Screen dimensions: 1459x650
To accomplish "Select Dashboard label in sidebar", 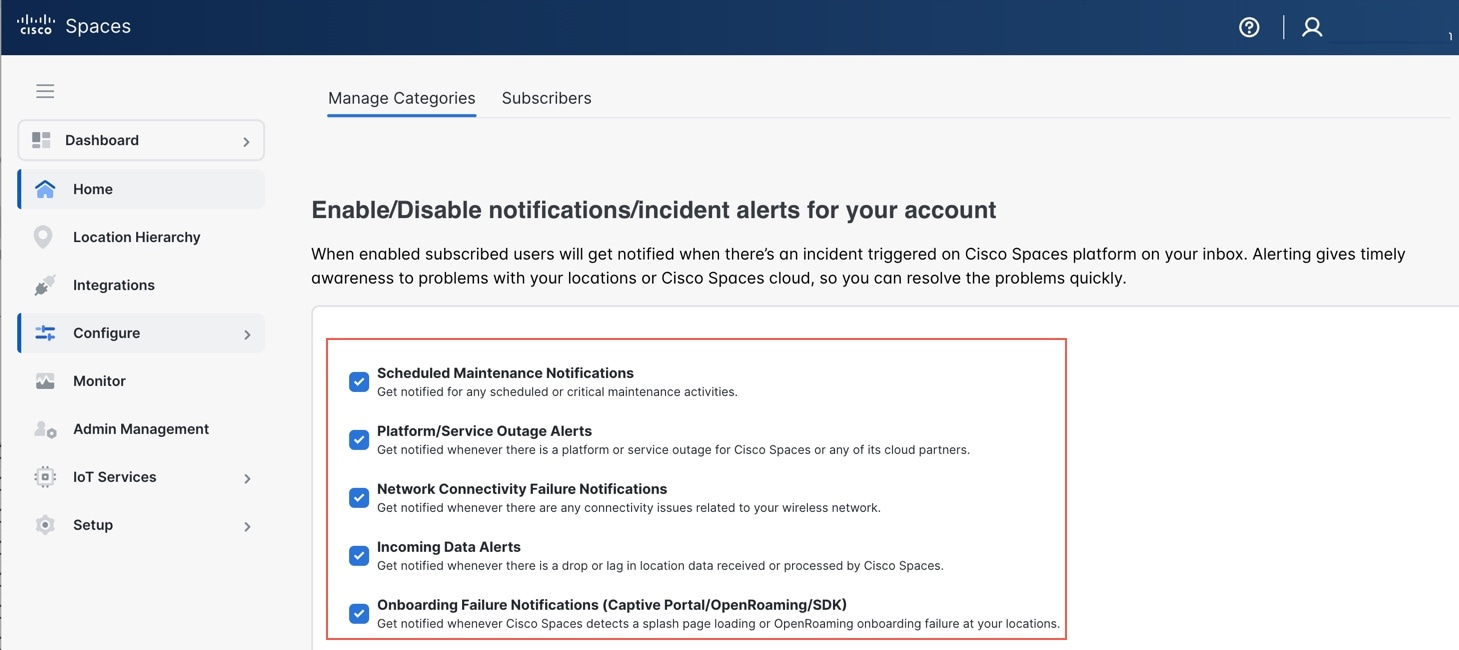I will (102, 140).
